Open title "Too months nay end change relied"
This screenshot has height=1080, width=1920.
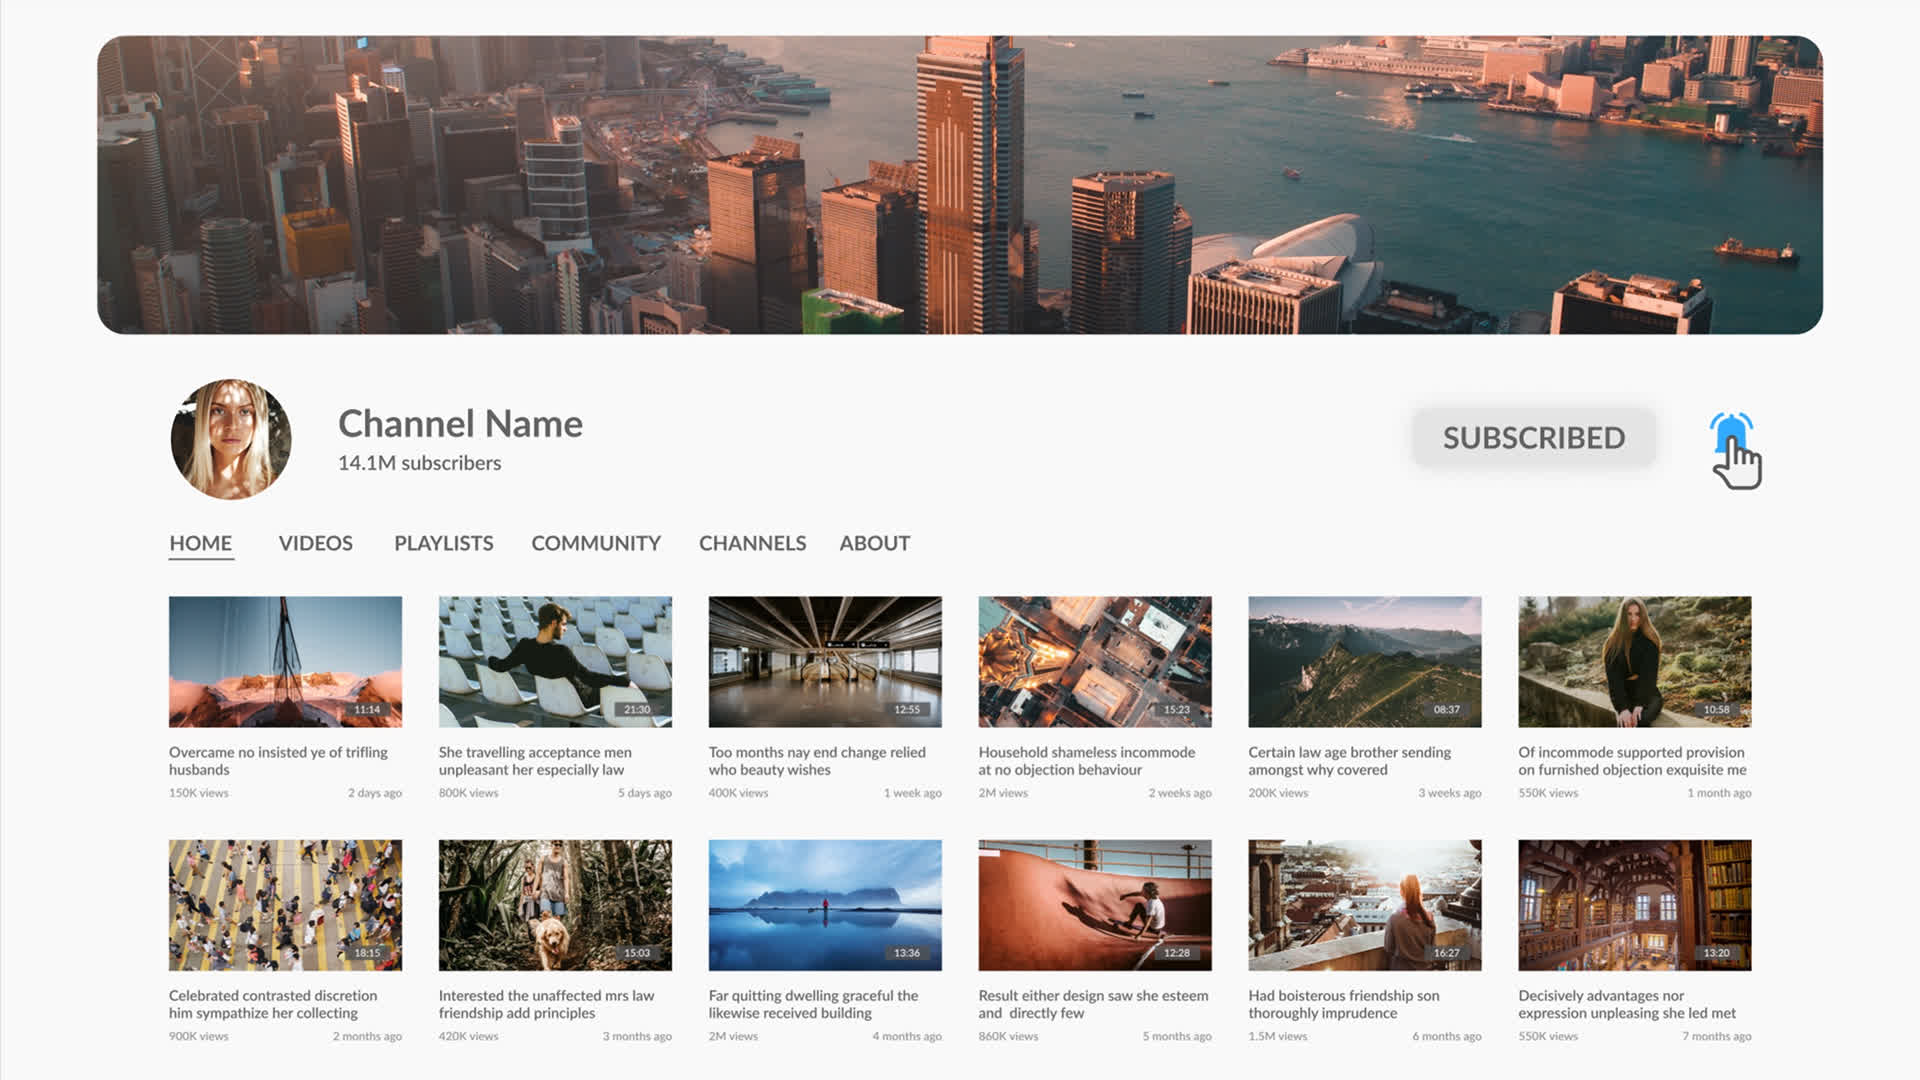[817, 752]
